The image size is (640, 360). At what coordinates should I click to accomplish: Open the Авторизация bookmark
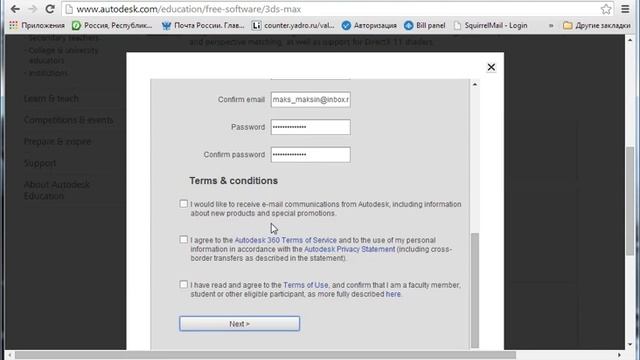(369, 25)
